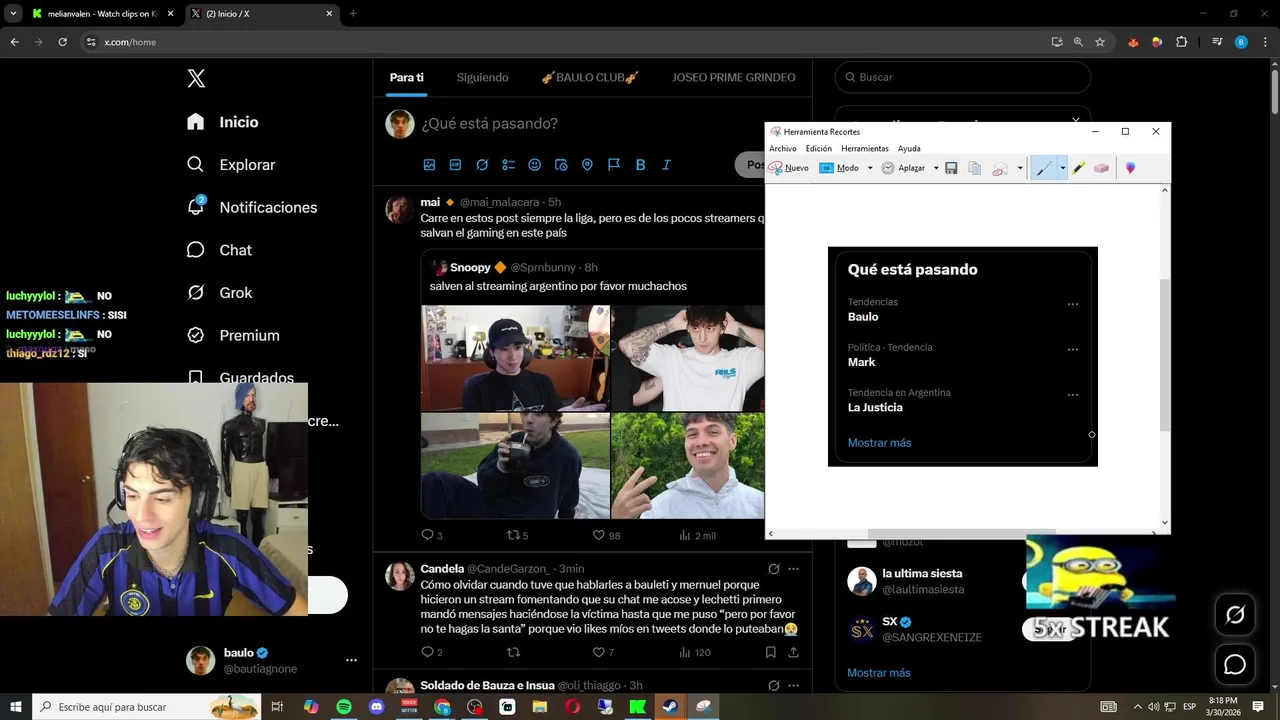1280x720 pixels.
Task: Add a poll to the post
Action: click(x=508, y=165)
